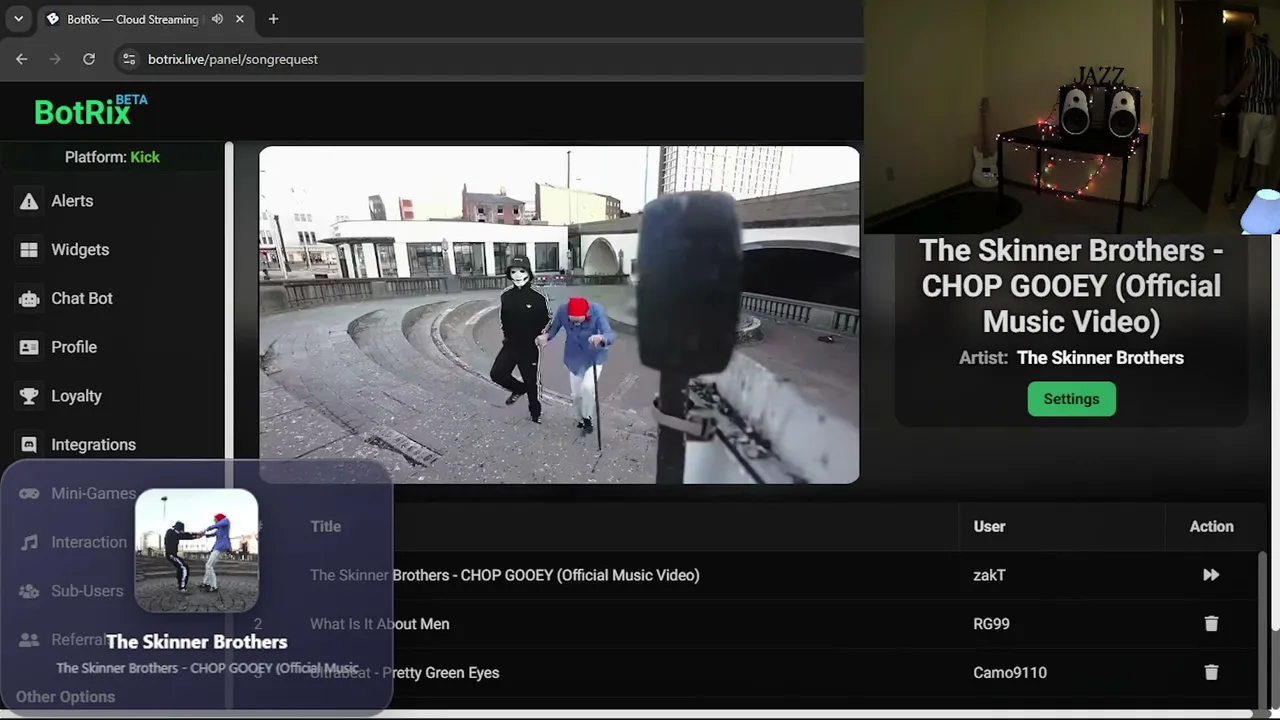
Task: Delete the song requested by RG99
Action: [x=1211, y=624]
